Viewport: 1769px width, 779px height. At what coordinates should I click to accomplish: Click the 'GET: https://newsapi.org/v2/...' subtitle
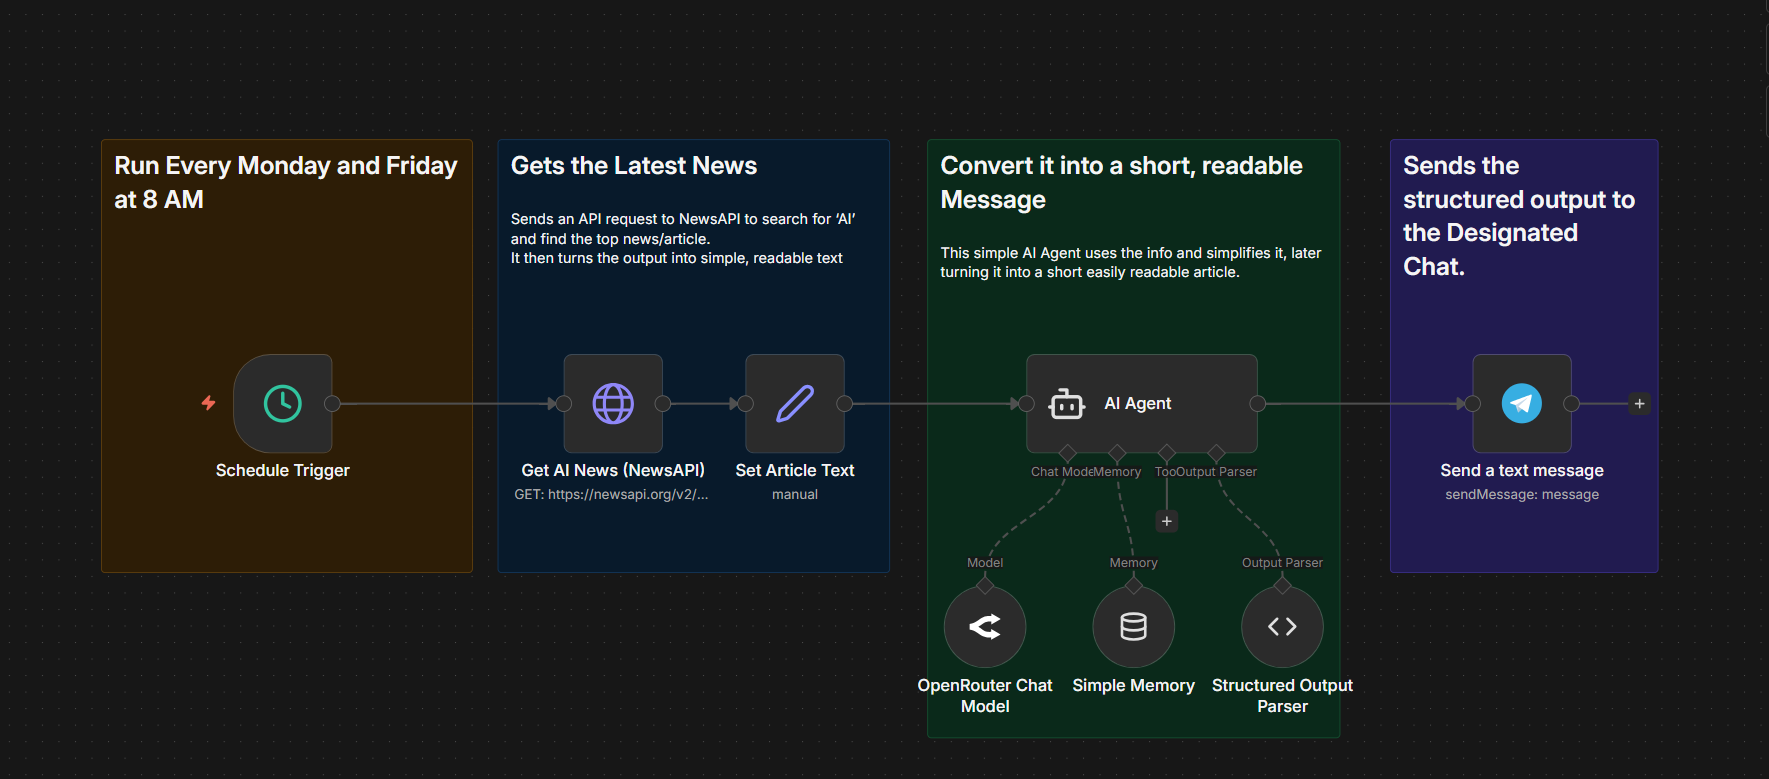tap(611, 495)
